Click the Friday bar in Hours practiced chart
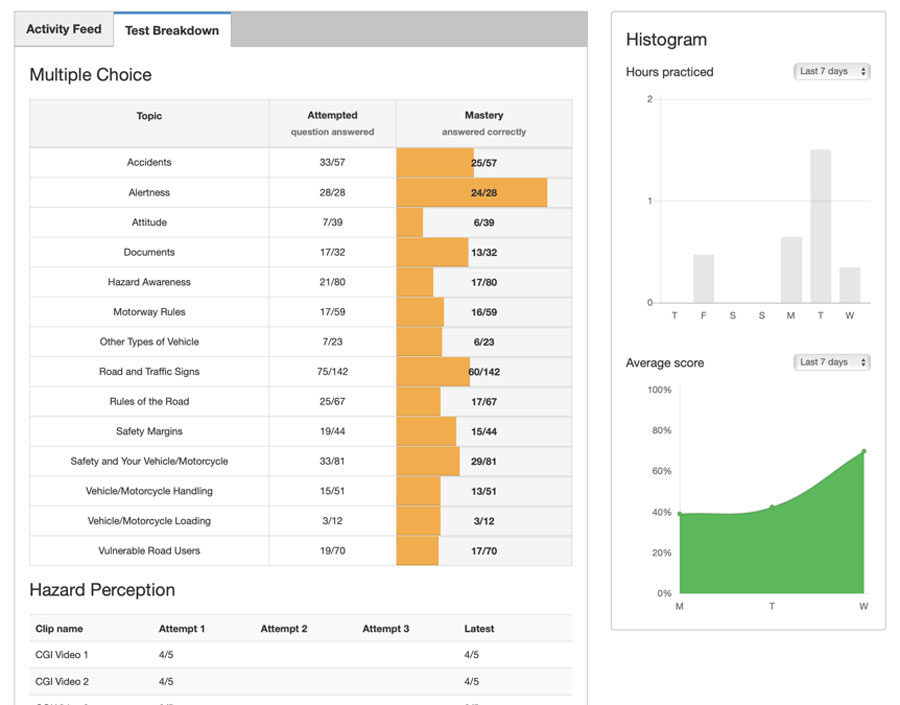 (704, 279)
